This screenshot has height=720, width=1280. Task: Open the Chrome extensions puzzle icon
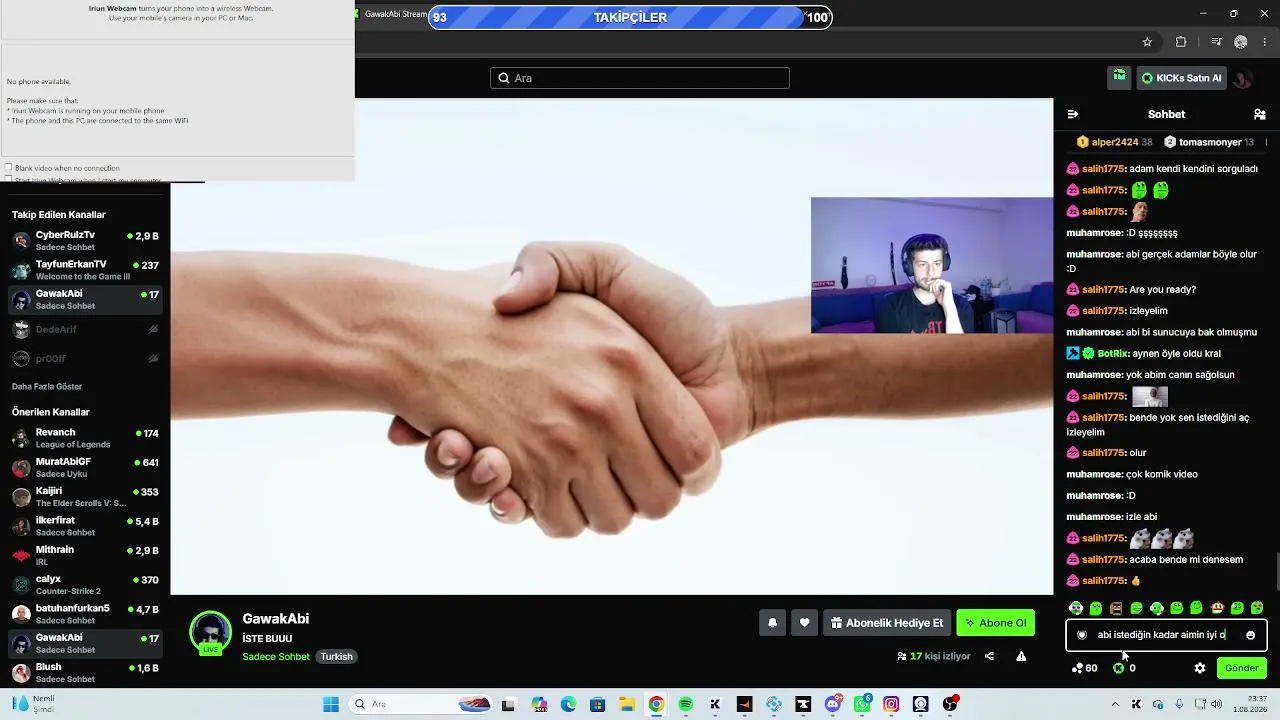(1181, 42)
